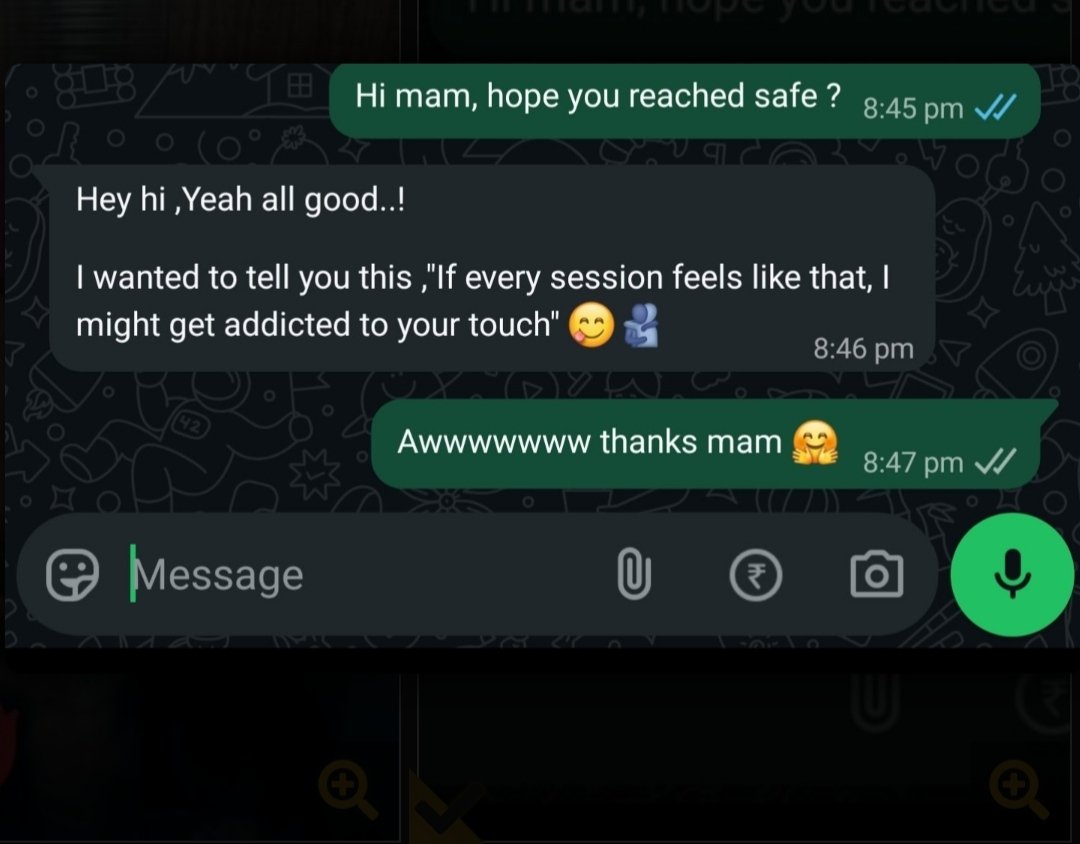Click the 8:46 pm timestamp
The image size is (1080, 844).
(864, 349)
